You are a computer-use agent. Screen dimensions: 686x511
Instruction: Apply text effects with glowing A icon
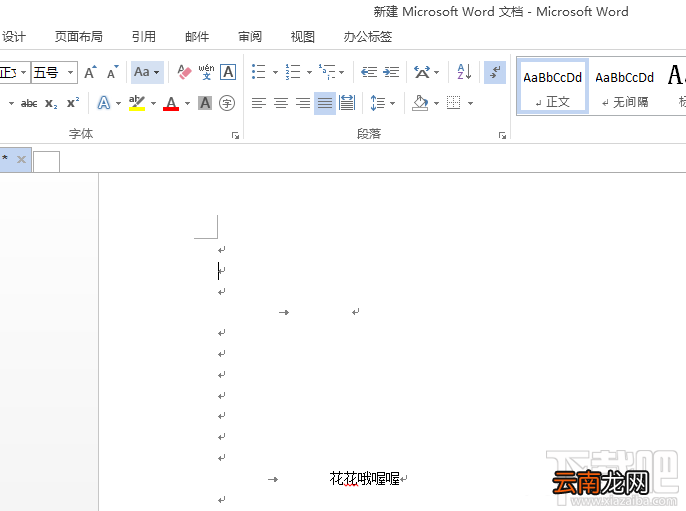[x=104, y=103]
